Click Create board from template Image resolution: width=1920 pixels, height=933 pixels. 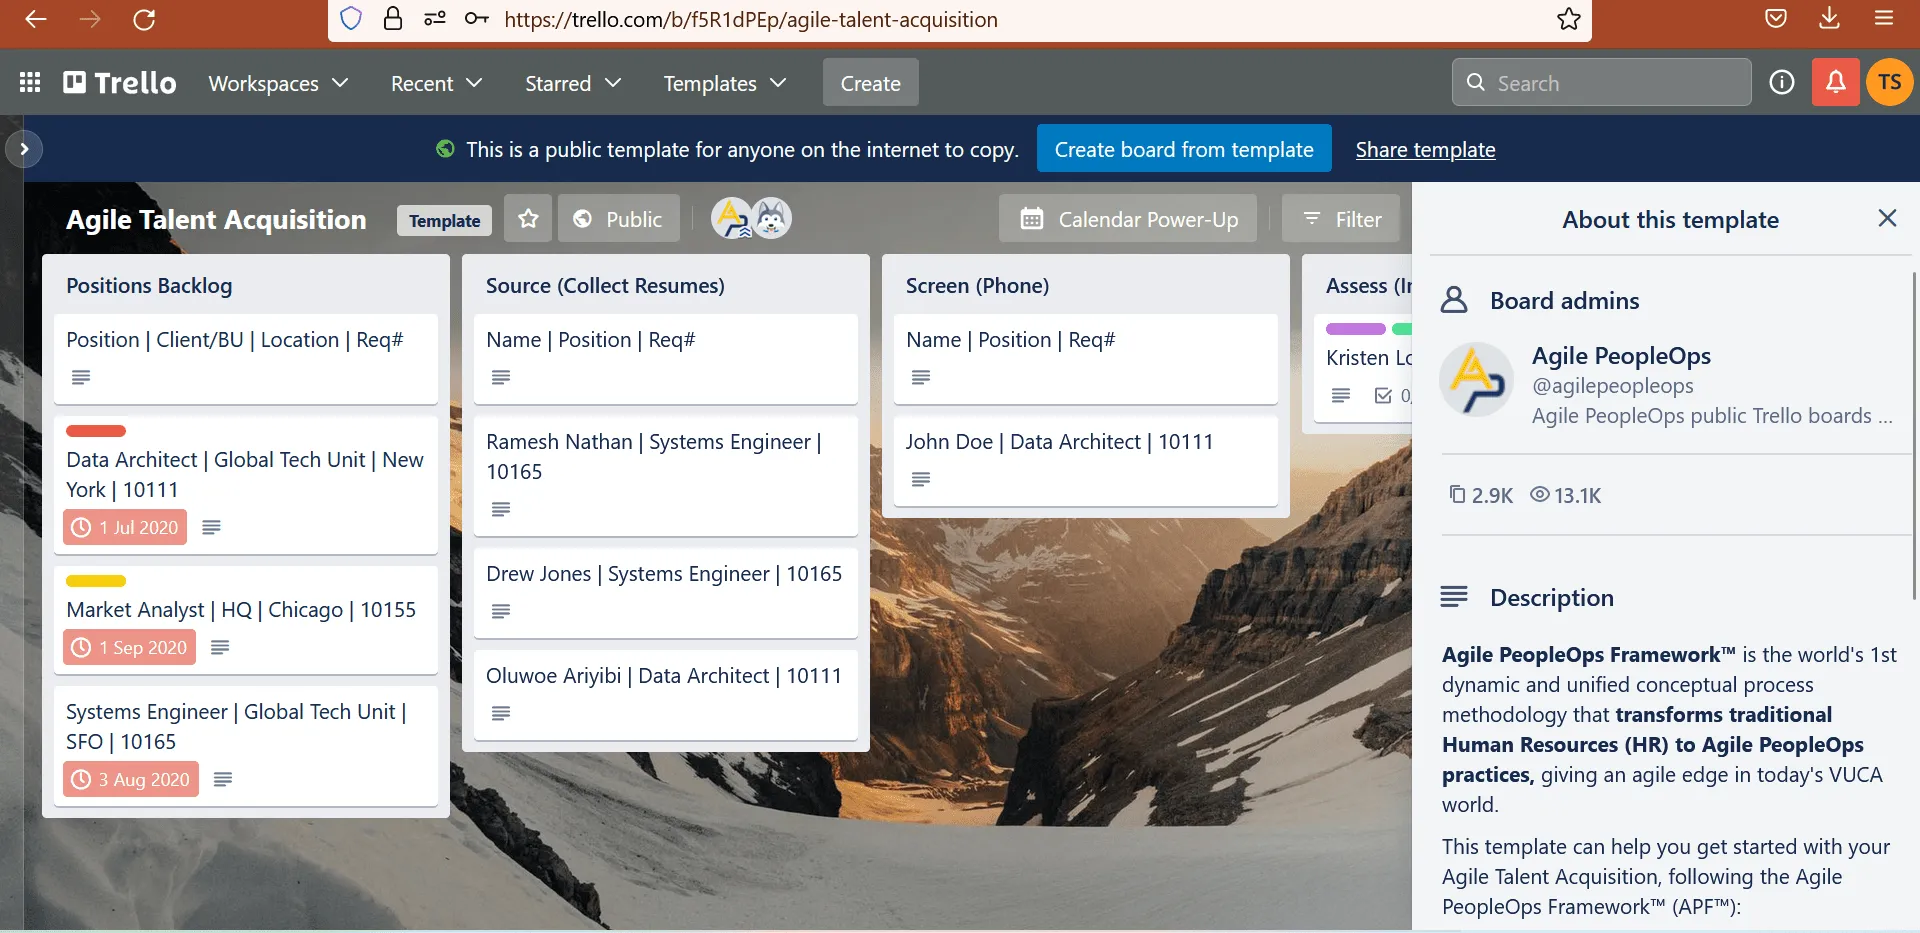point(1183,149)
